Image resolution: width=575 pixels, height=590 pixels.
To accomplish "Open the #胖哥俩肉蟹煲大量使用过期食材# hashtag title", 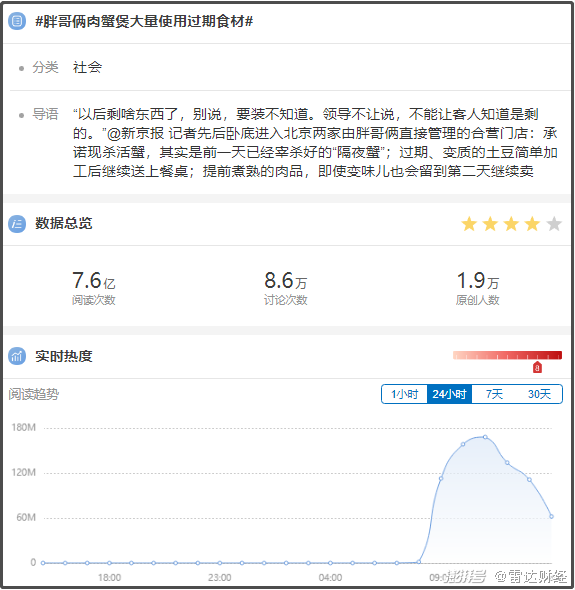I will pyautogui.click(x=144, y=21).
